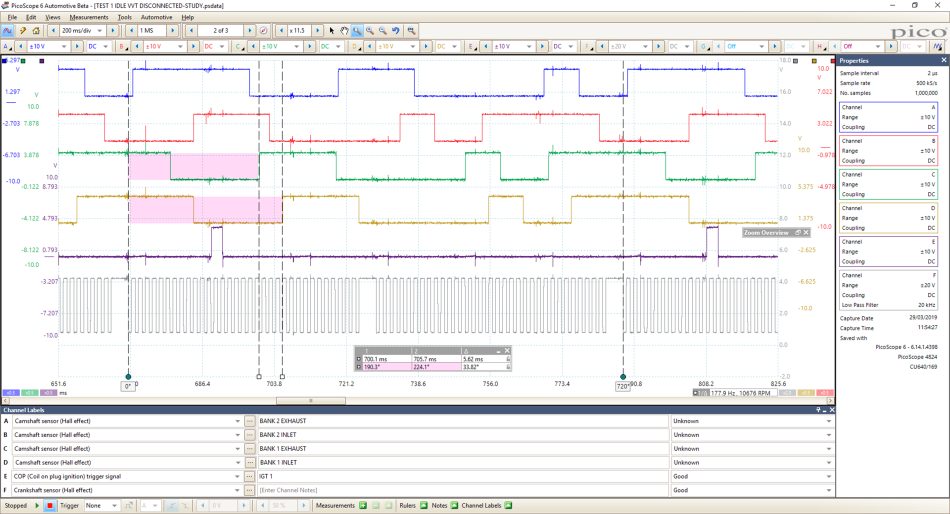
Task: Select the hand pan tool
Action: pyautogui.click(x=344, y=30)
